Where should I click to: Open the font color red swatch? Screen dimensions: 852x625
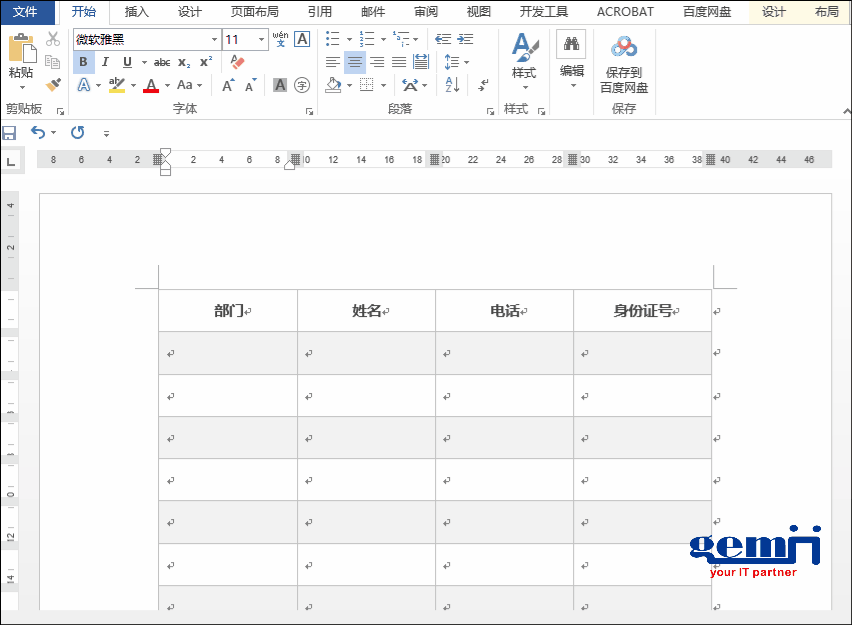(x=151, y=85)
